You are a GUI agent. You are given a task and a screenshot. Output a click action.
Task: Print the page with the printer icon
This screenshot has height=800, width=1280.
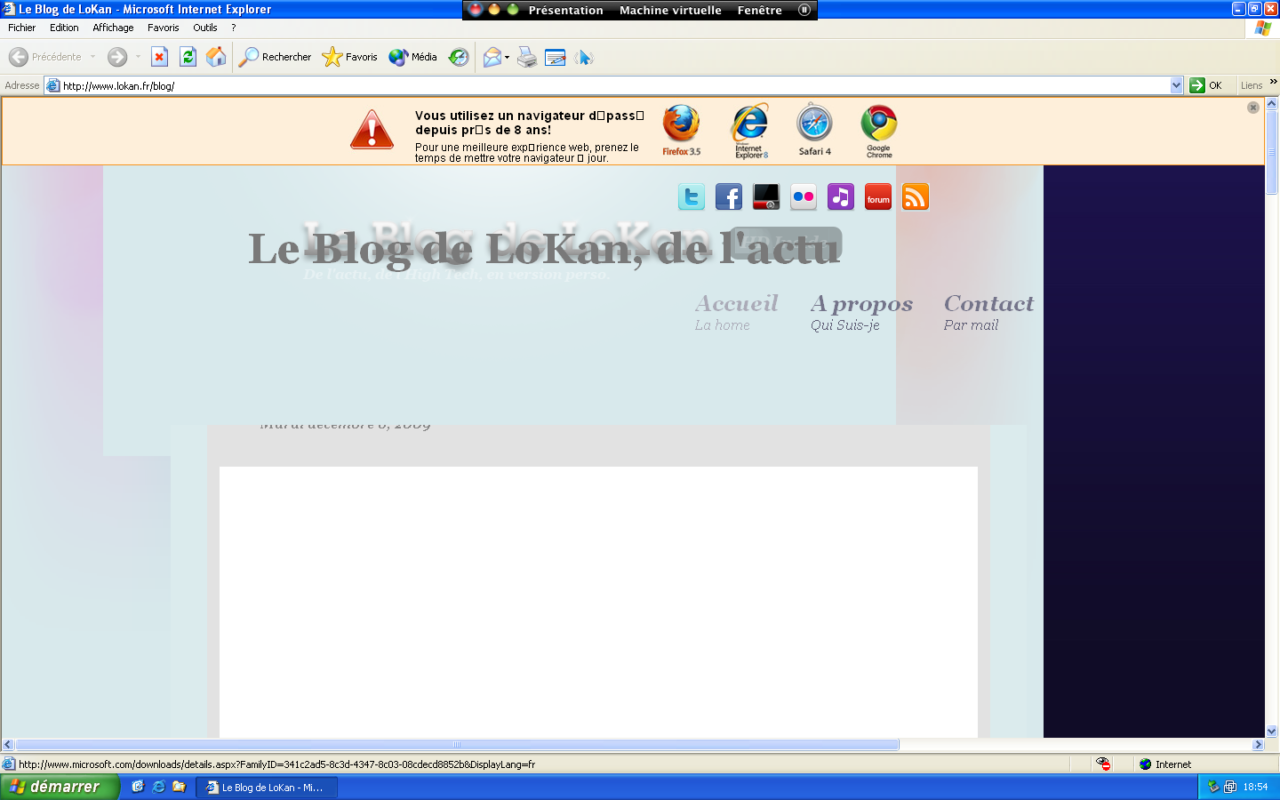click(x=527, y=57)
